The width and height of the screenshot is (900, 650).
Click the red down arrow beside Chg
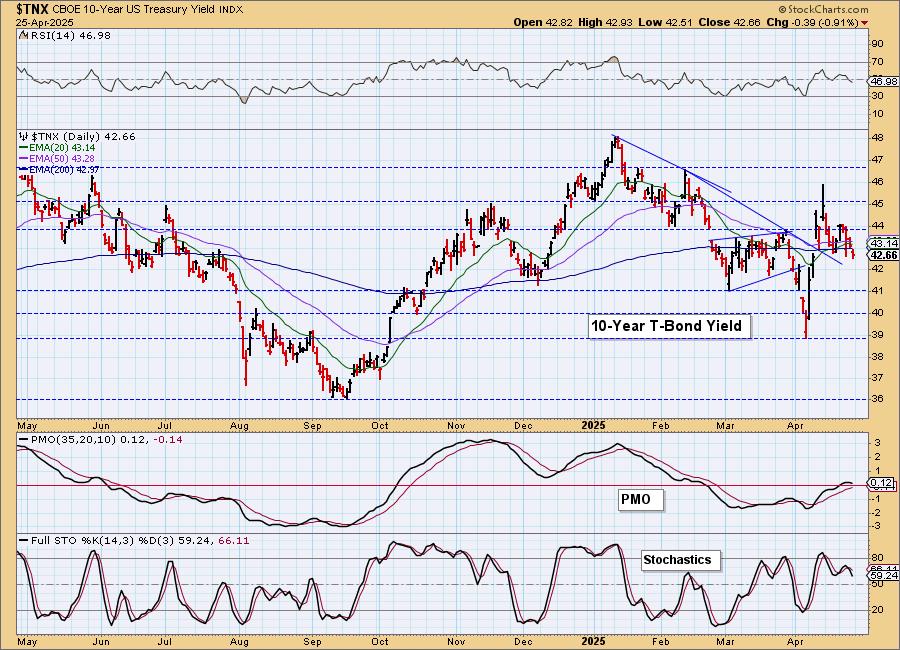864,23
